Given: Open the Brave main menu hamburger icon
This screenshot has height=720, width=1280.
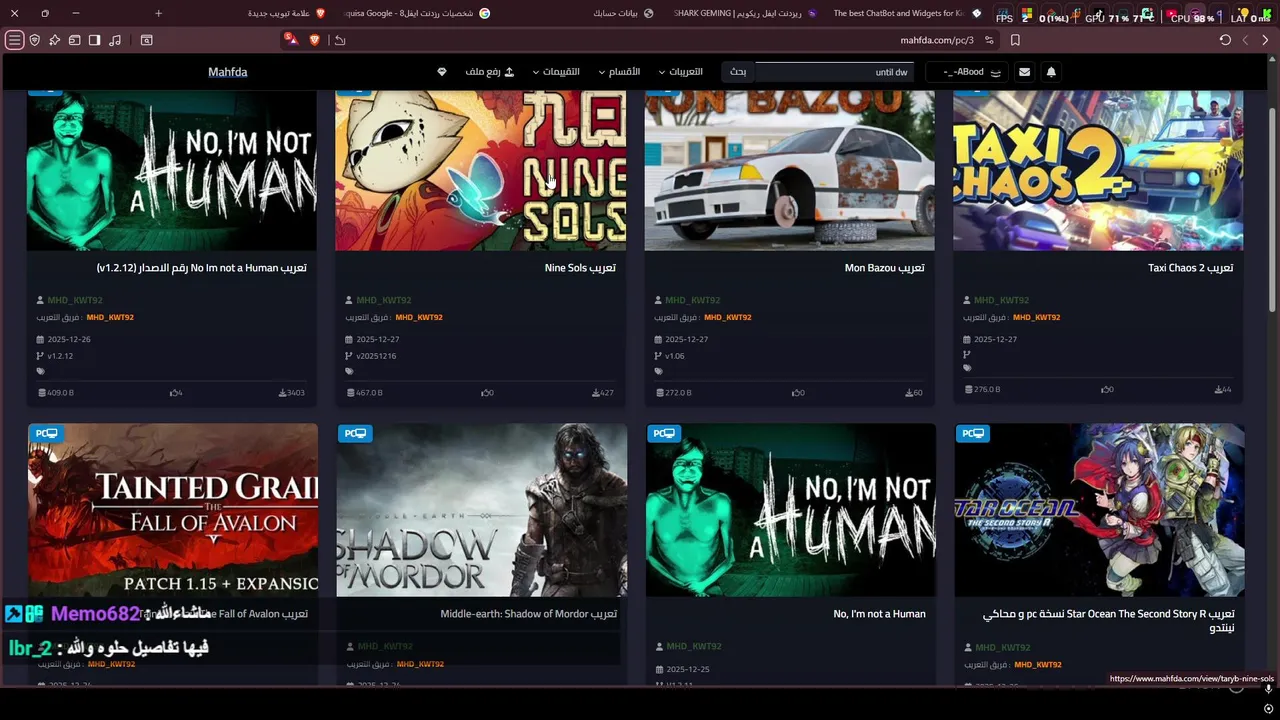Looking at the screenshot, I should point(14,40).
